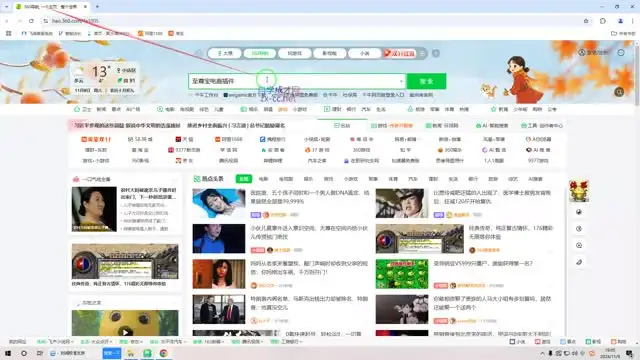Reload the page with the refresh icon
Viewport: 640px width, 360px height.
(31, 21)
